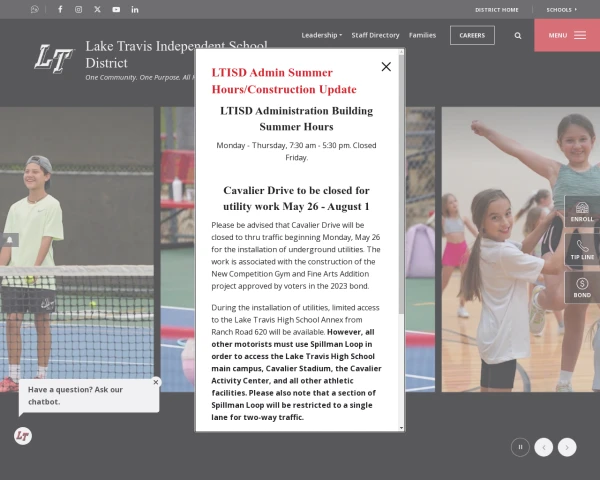Image resolution: width=600 pixels, height=480 pixels.
Task: Close the Summer Hours popup
Action: tap(386, 67)
